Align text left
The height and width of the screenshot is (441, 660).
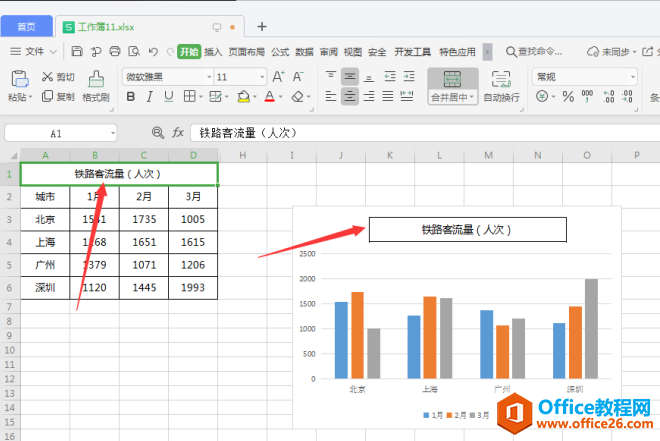[x=331, y=96]
